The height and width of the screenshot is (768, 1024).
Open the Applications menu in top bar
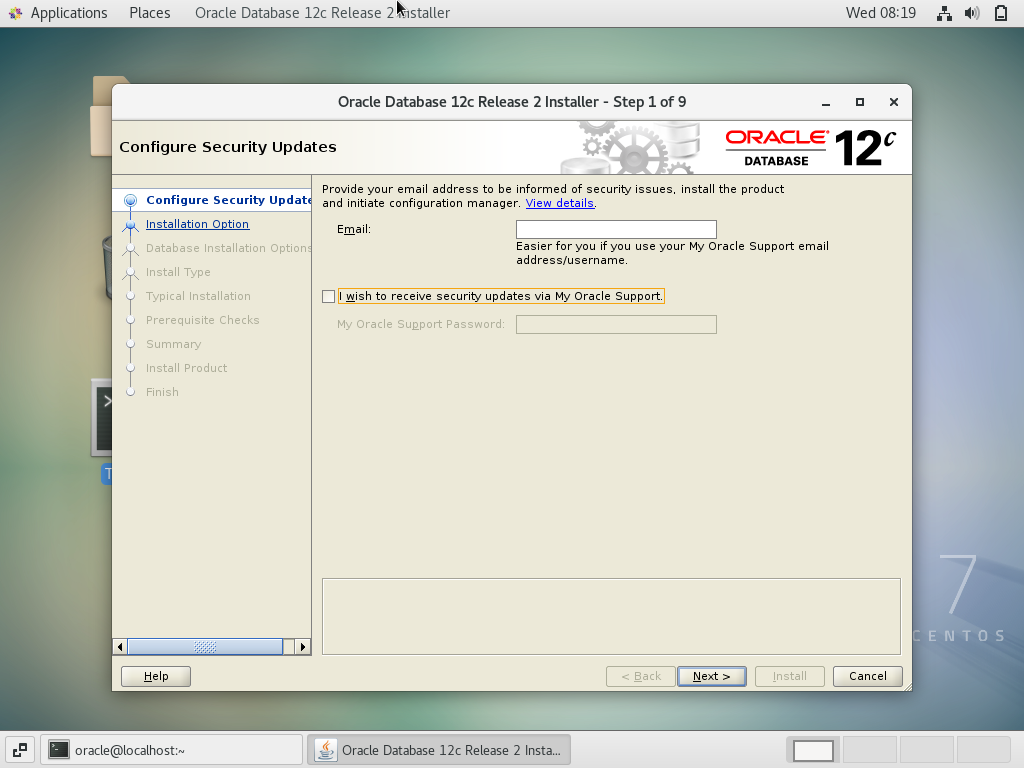tap(69, 13)
